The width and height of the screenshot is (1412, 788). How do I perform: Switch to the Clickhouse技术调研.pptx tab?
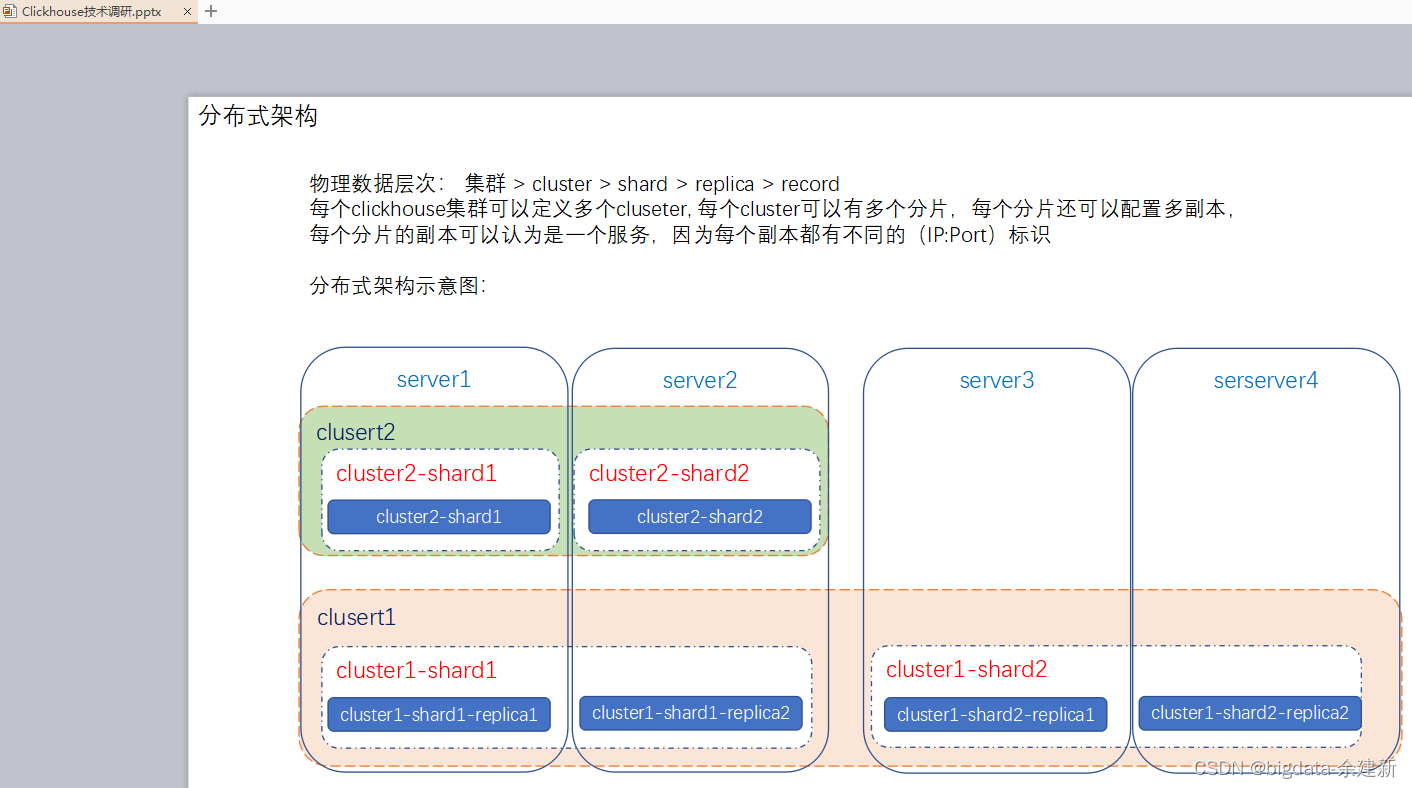coord(98,12)
